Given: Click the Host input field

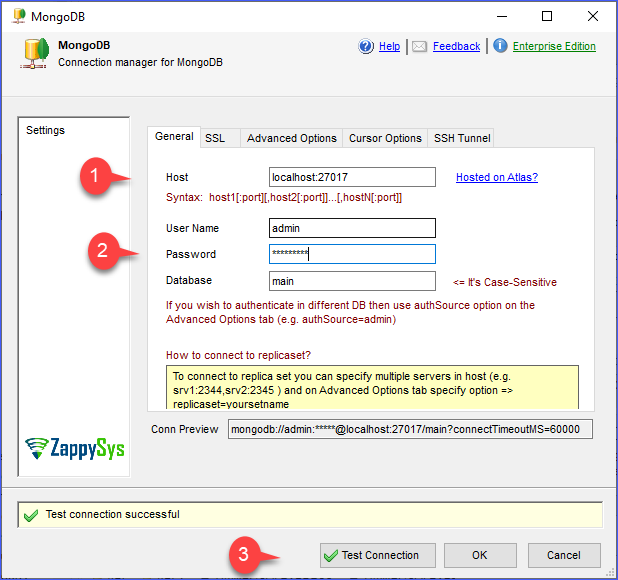Looking at the screenshot, I should 352,177.
